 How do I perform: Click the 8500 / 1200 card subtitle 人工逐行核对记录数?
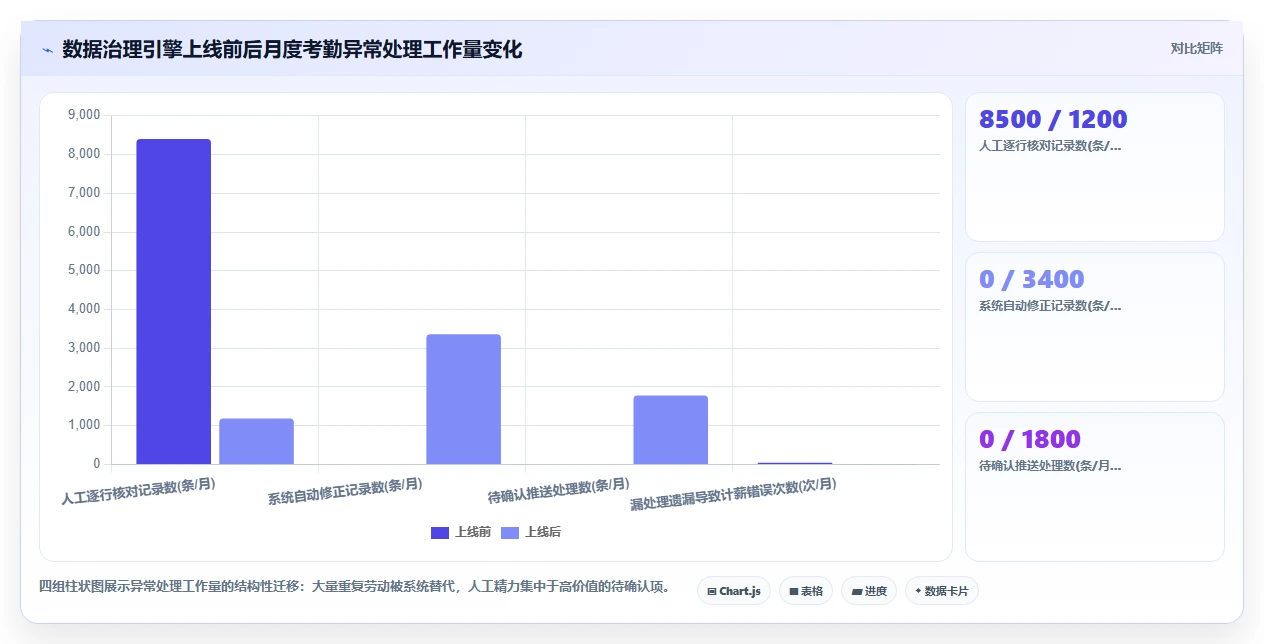coord(1050,146)
